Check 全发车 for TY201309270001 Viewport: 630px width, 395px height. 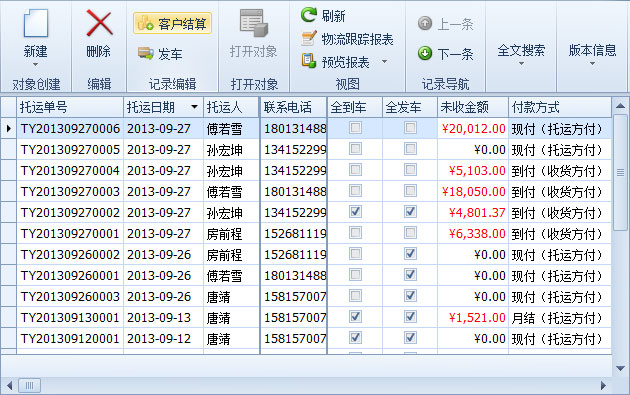(410, 233)
